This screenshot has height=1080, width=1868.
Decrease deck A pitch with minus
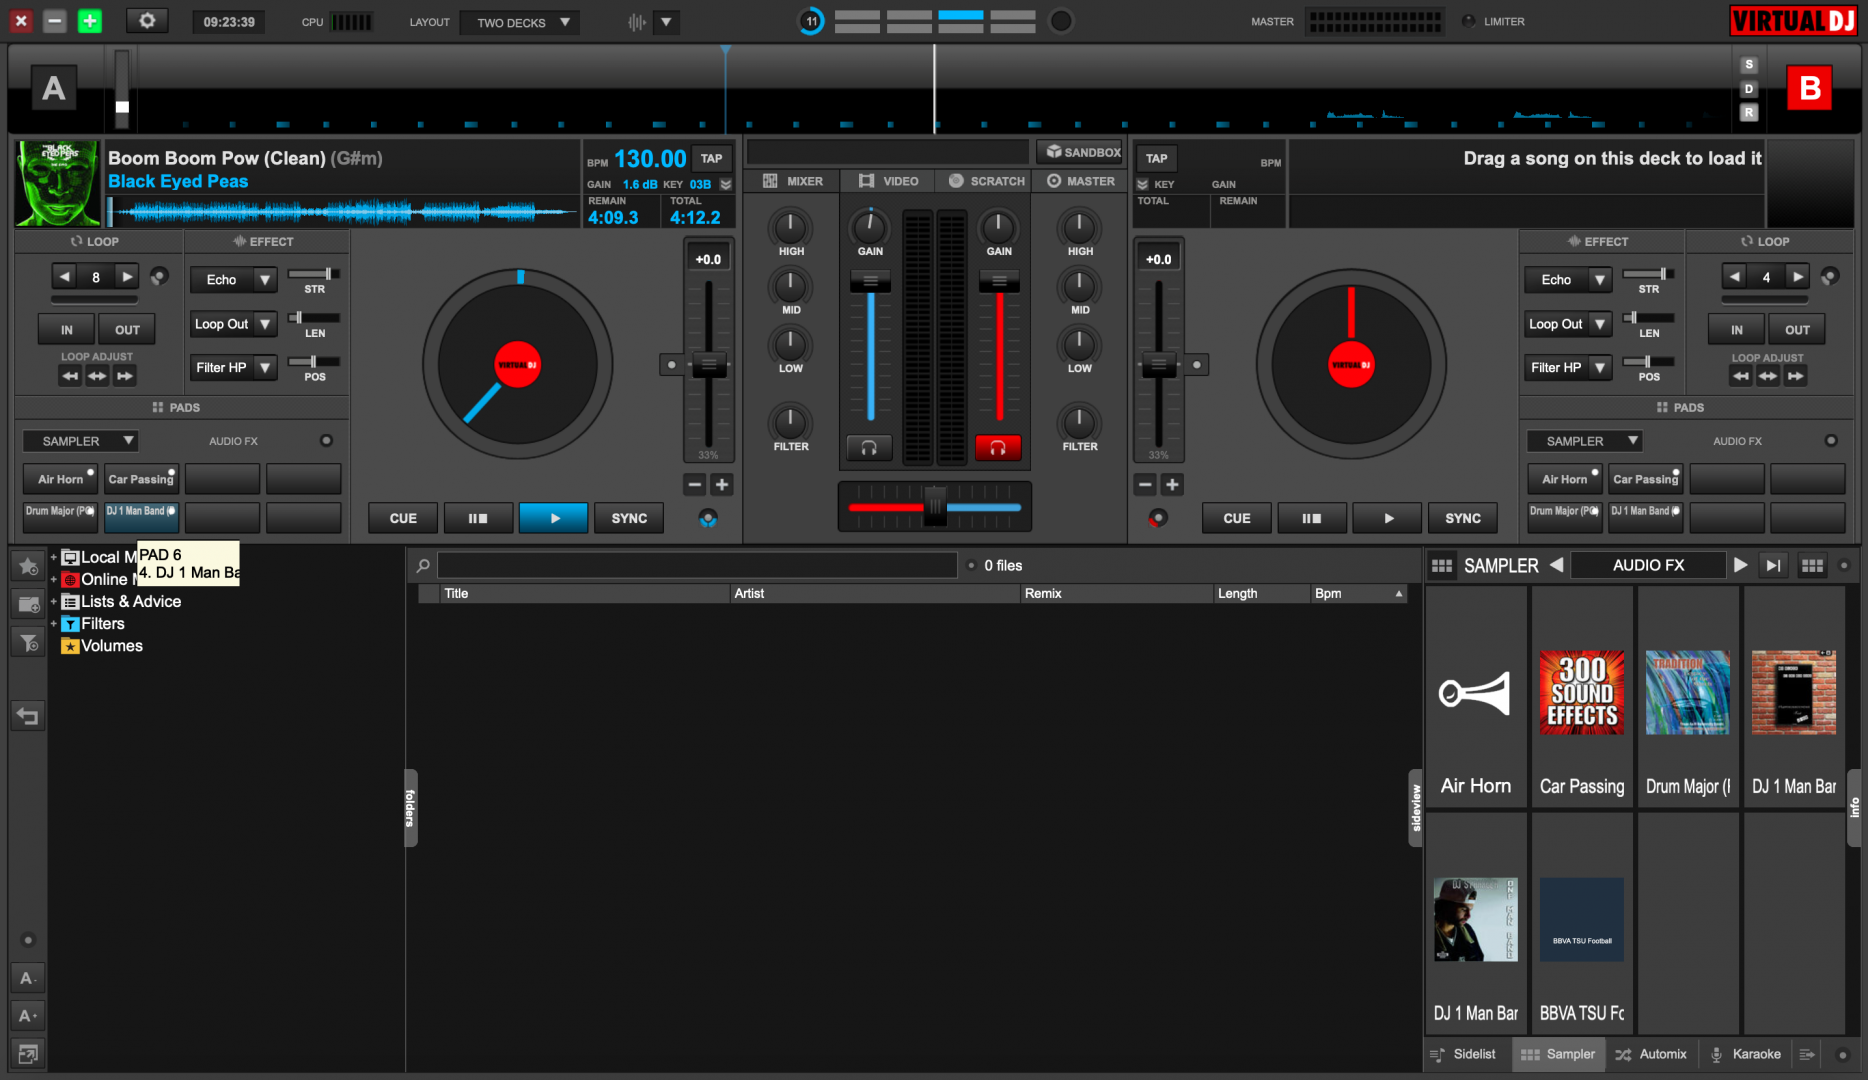[x=695, y=485]
